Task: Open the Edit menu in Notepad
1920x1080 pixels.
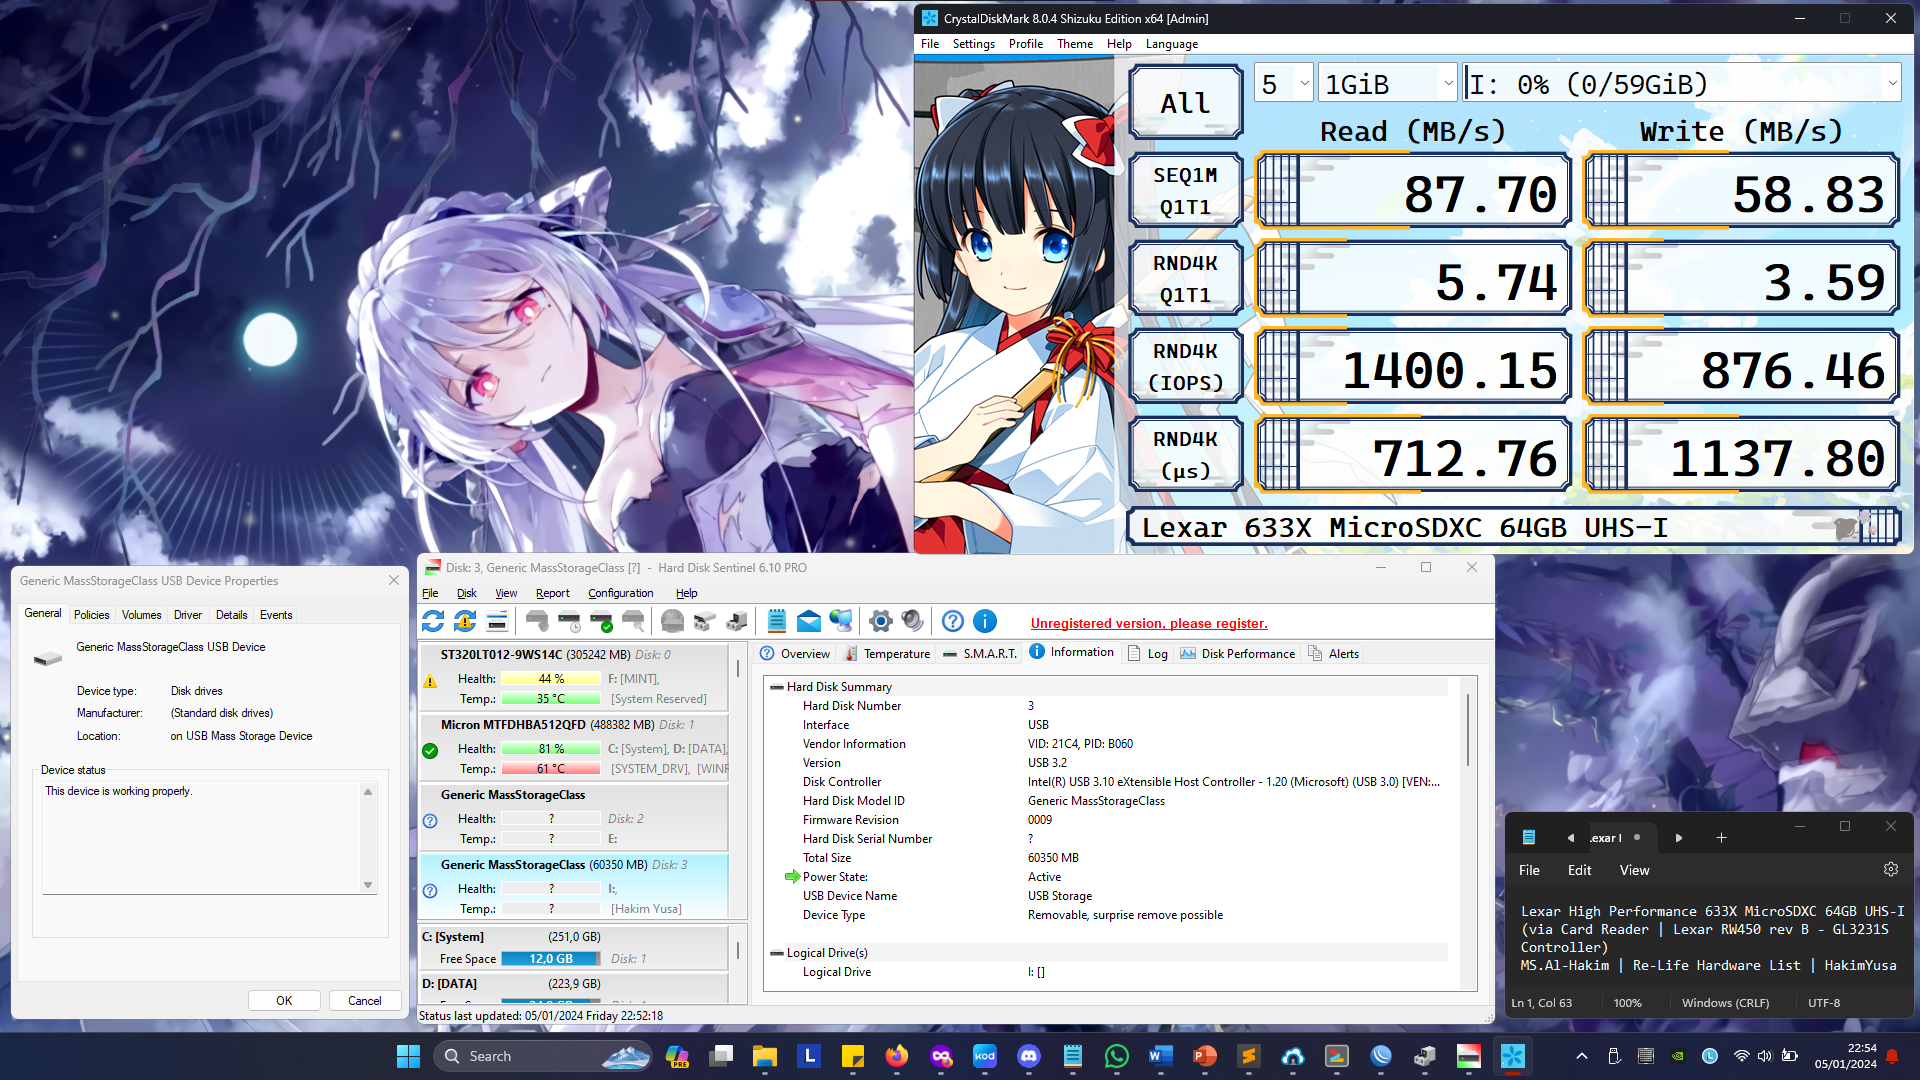Action: click(x=1579, y=870)
